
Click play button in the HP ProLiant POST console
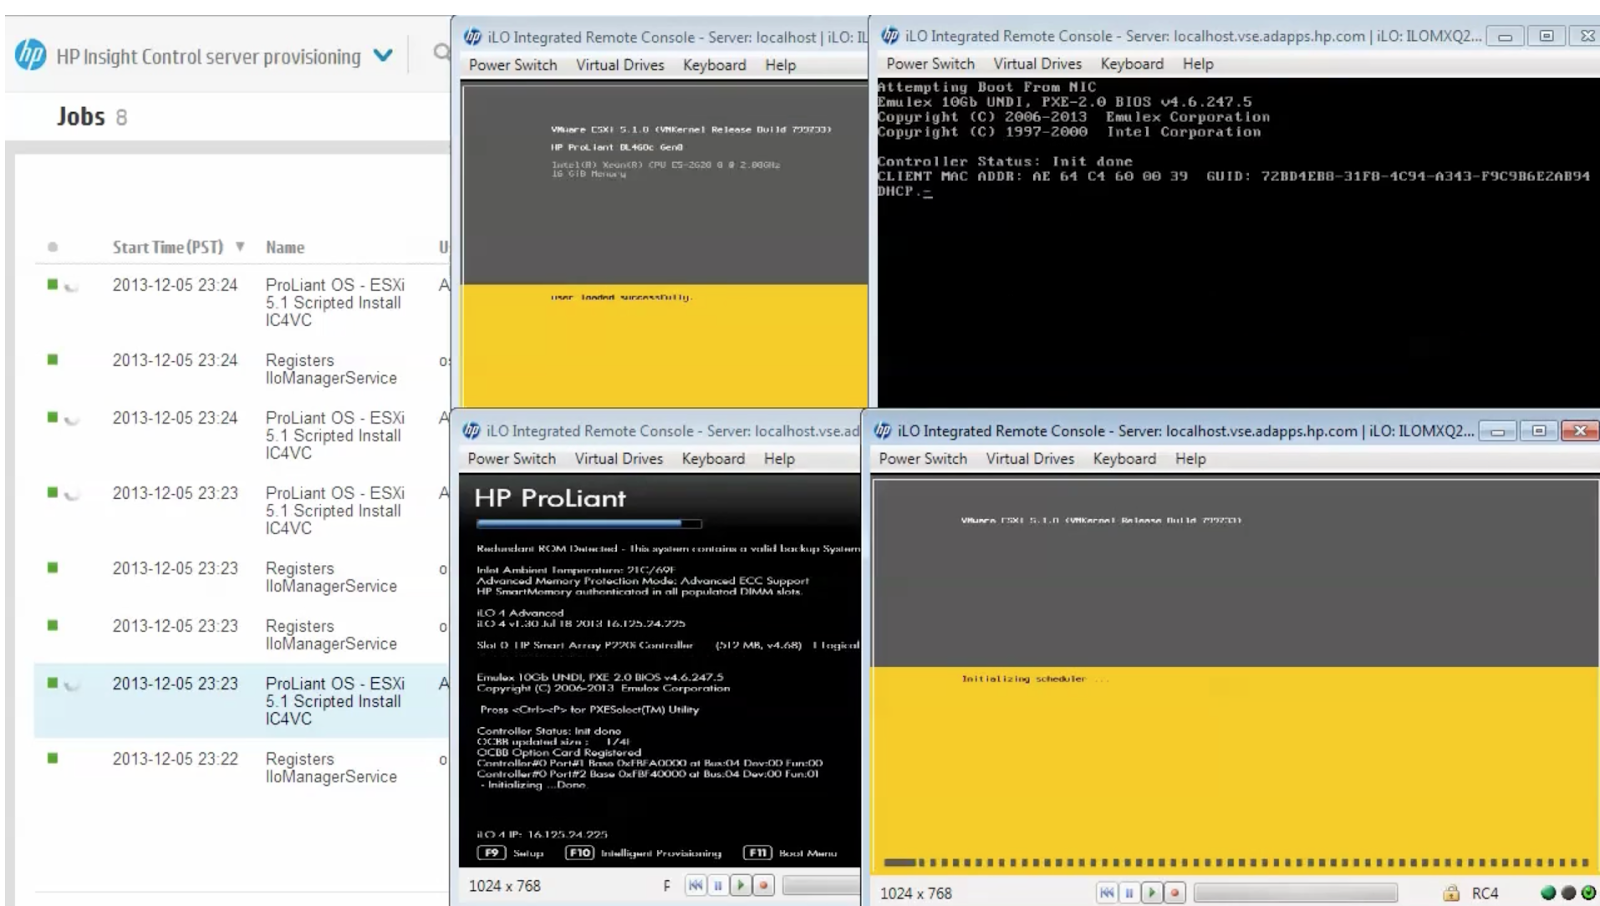click(x=740, y=886)
